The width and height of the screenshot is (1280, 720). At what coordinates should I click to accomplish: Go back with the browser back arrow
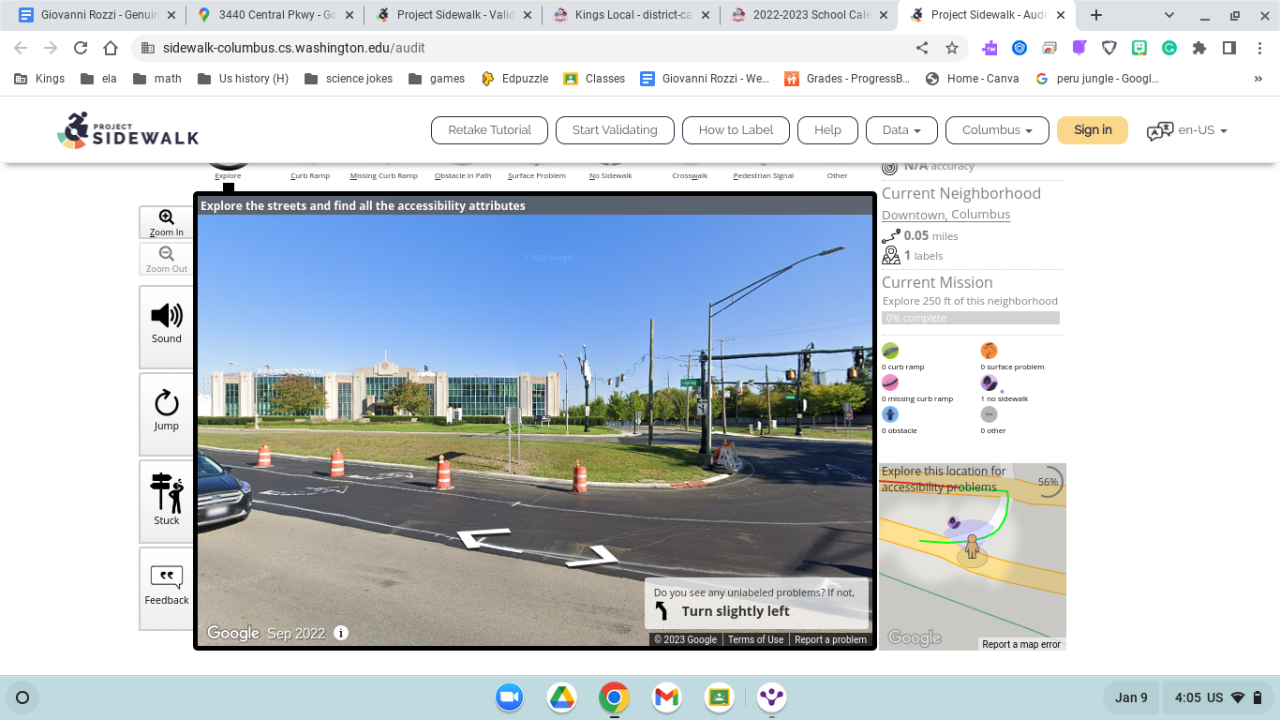click(21, 48)
